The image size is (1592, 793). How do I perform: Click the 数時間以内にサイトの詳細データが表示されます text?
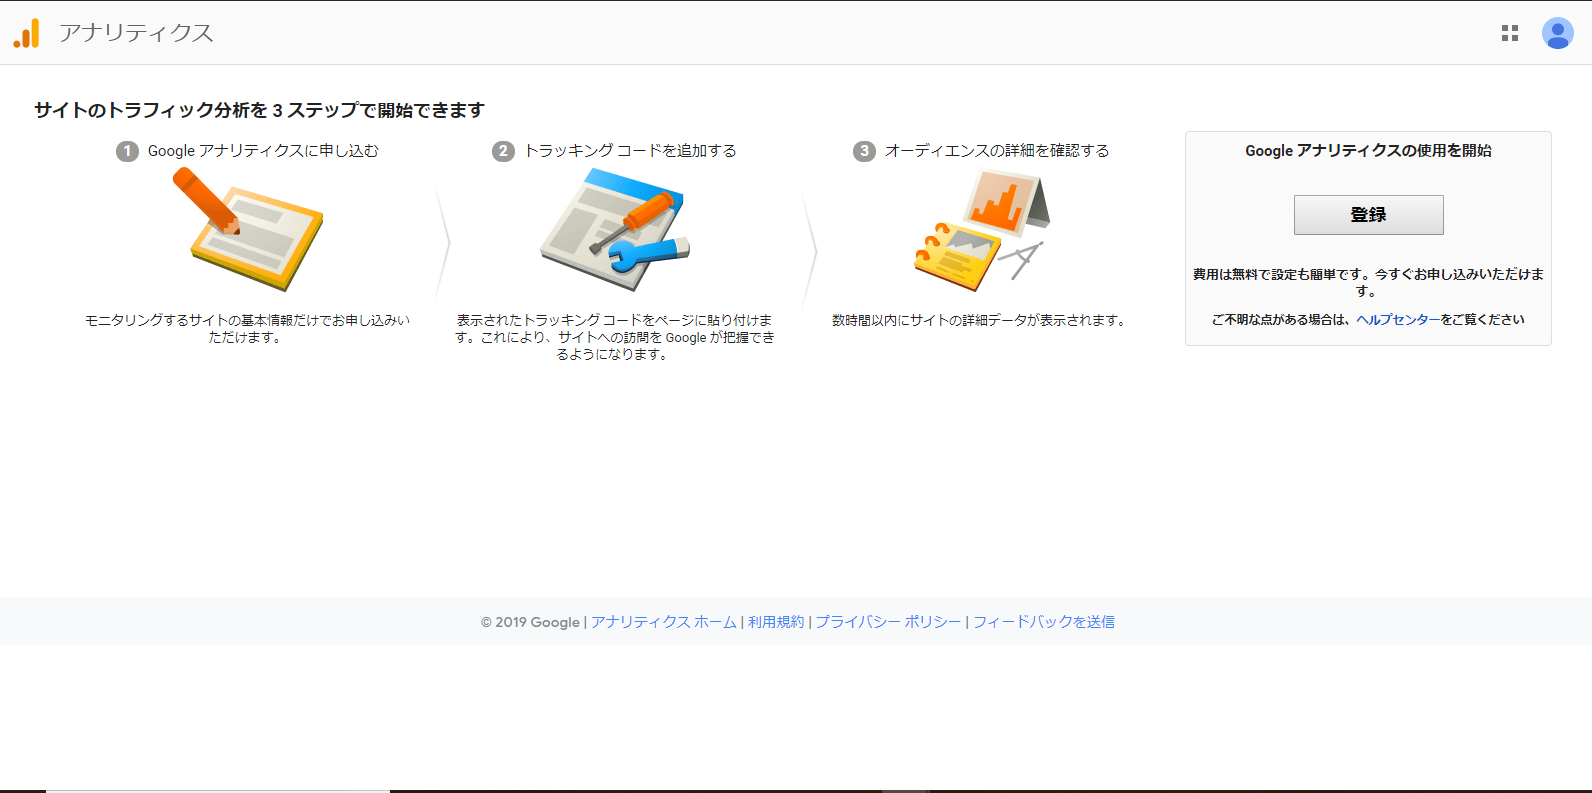pyautogui.click(x=980, y=321)
